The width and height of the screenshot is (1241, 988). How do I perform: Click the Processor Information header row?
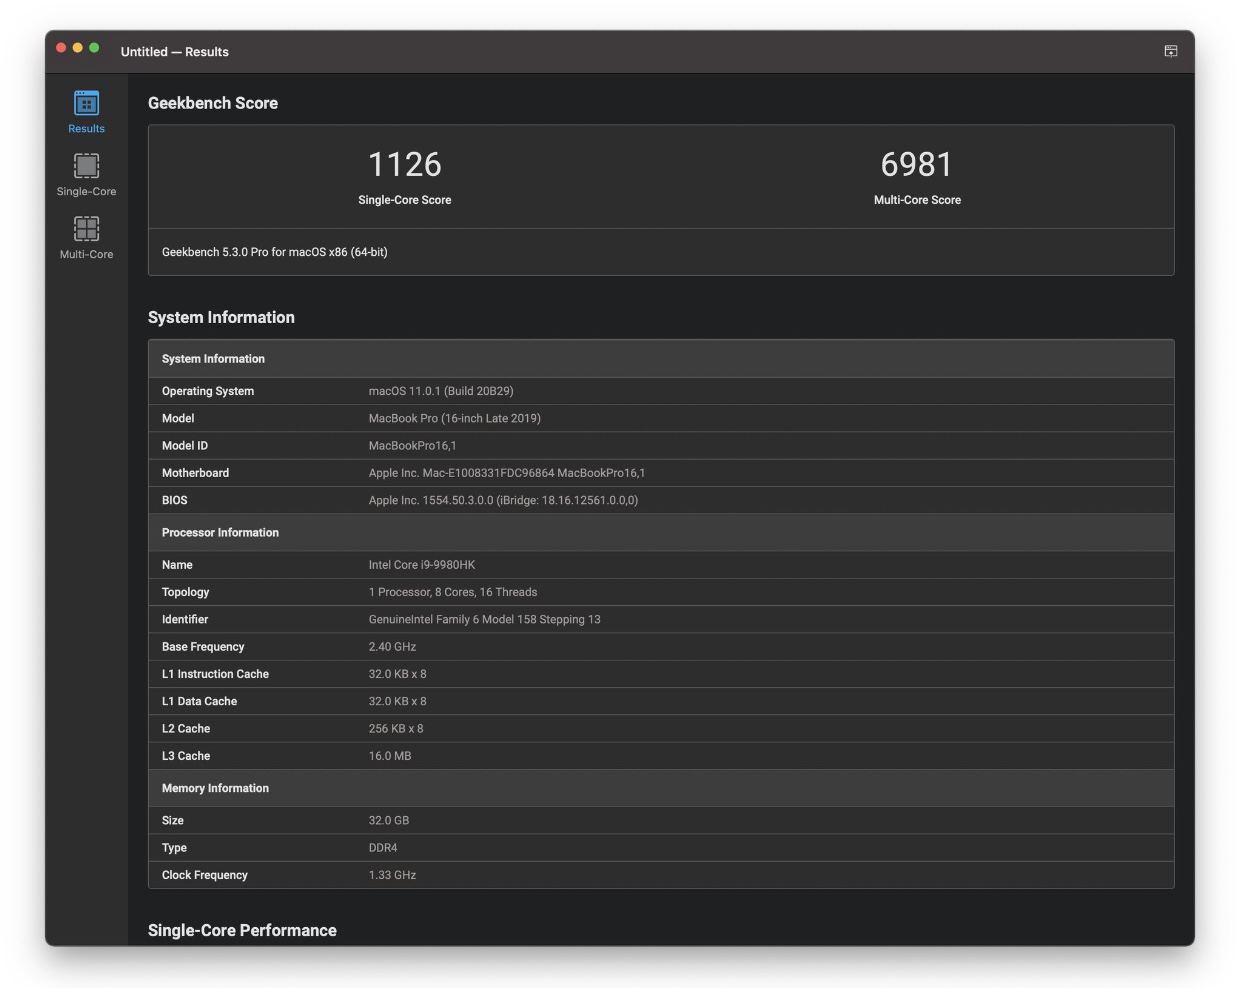(x=661, y=533)
